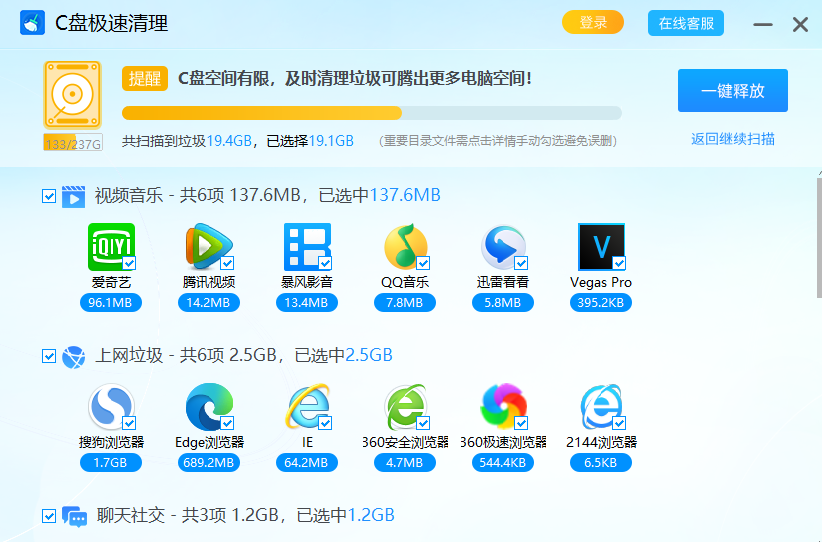Open the 96.1MB size details for 爱奇艺
The image size is (822, 542).
[x=110, y=303]
